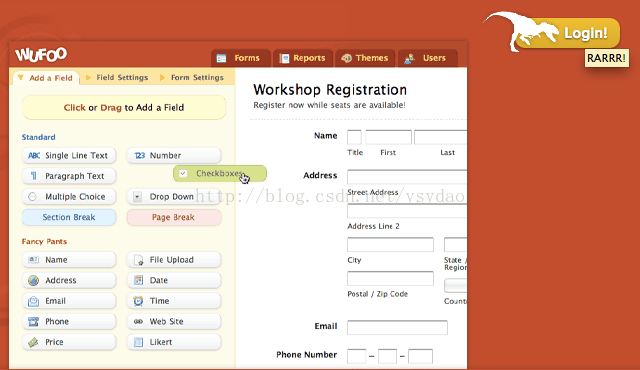Screen dimensions: 640x370
Task: Click the Standard section heading
Action: [38, 137]
